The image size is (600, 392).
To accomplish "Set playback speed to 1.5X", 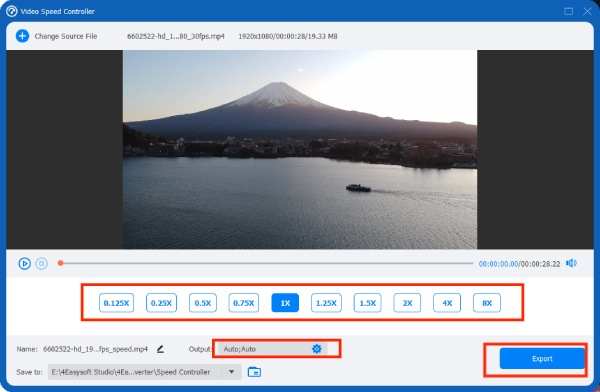I will pyautogui.click(x=367, y=303).
